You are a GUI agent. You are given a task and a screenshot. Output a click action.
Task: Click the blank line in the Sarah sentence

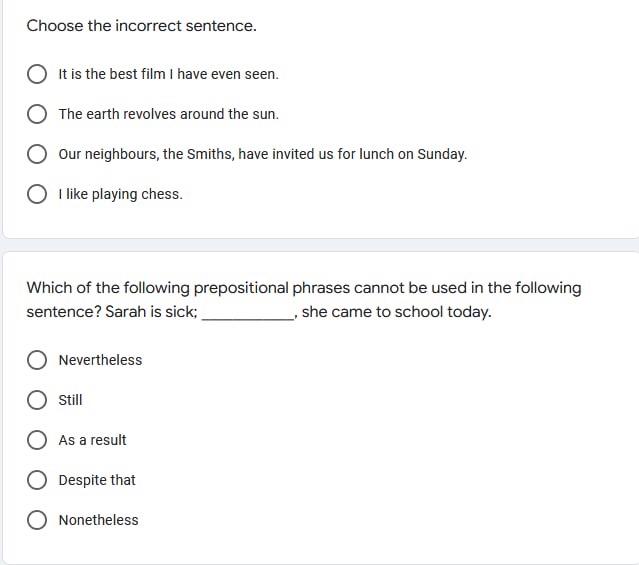(x=248, y=317)
